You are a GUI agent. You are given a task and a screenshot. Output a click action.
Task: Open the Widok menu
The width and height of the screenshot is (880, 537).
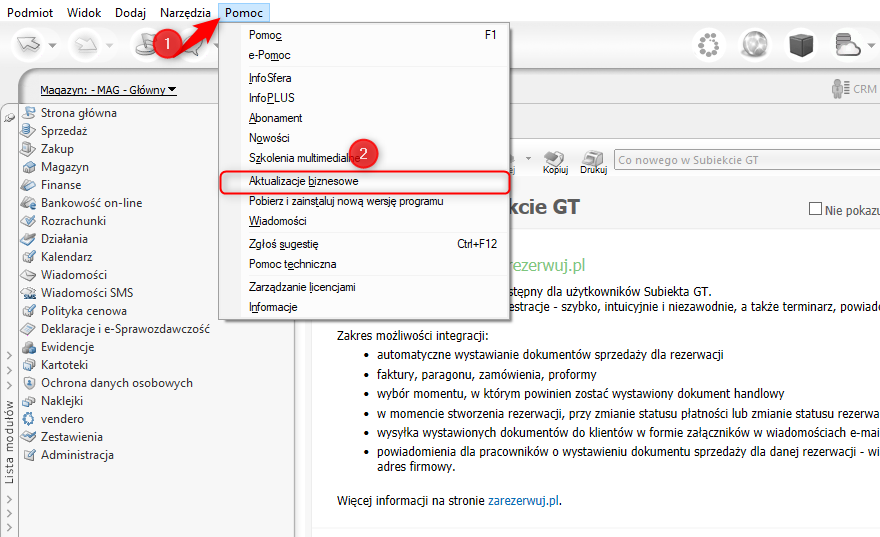(84, 12)
